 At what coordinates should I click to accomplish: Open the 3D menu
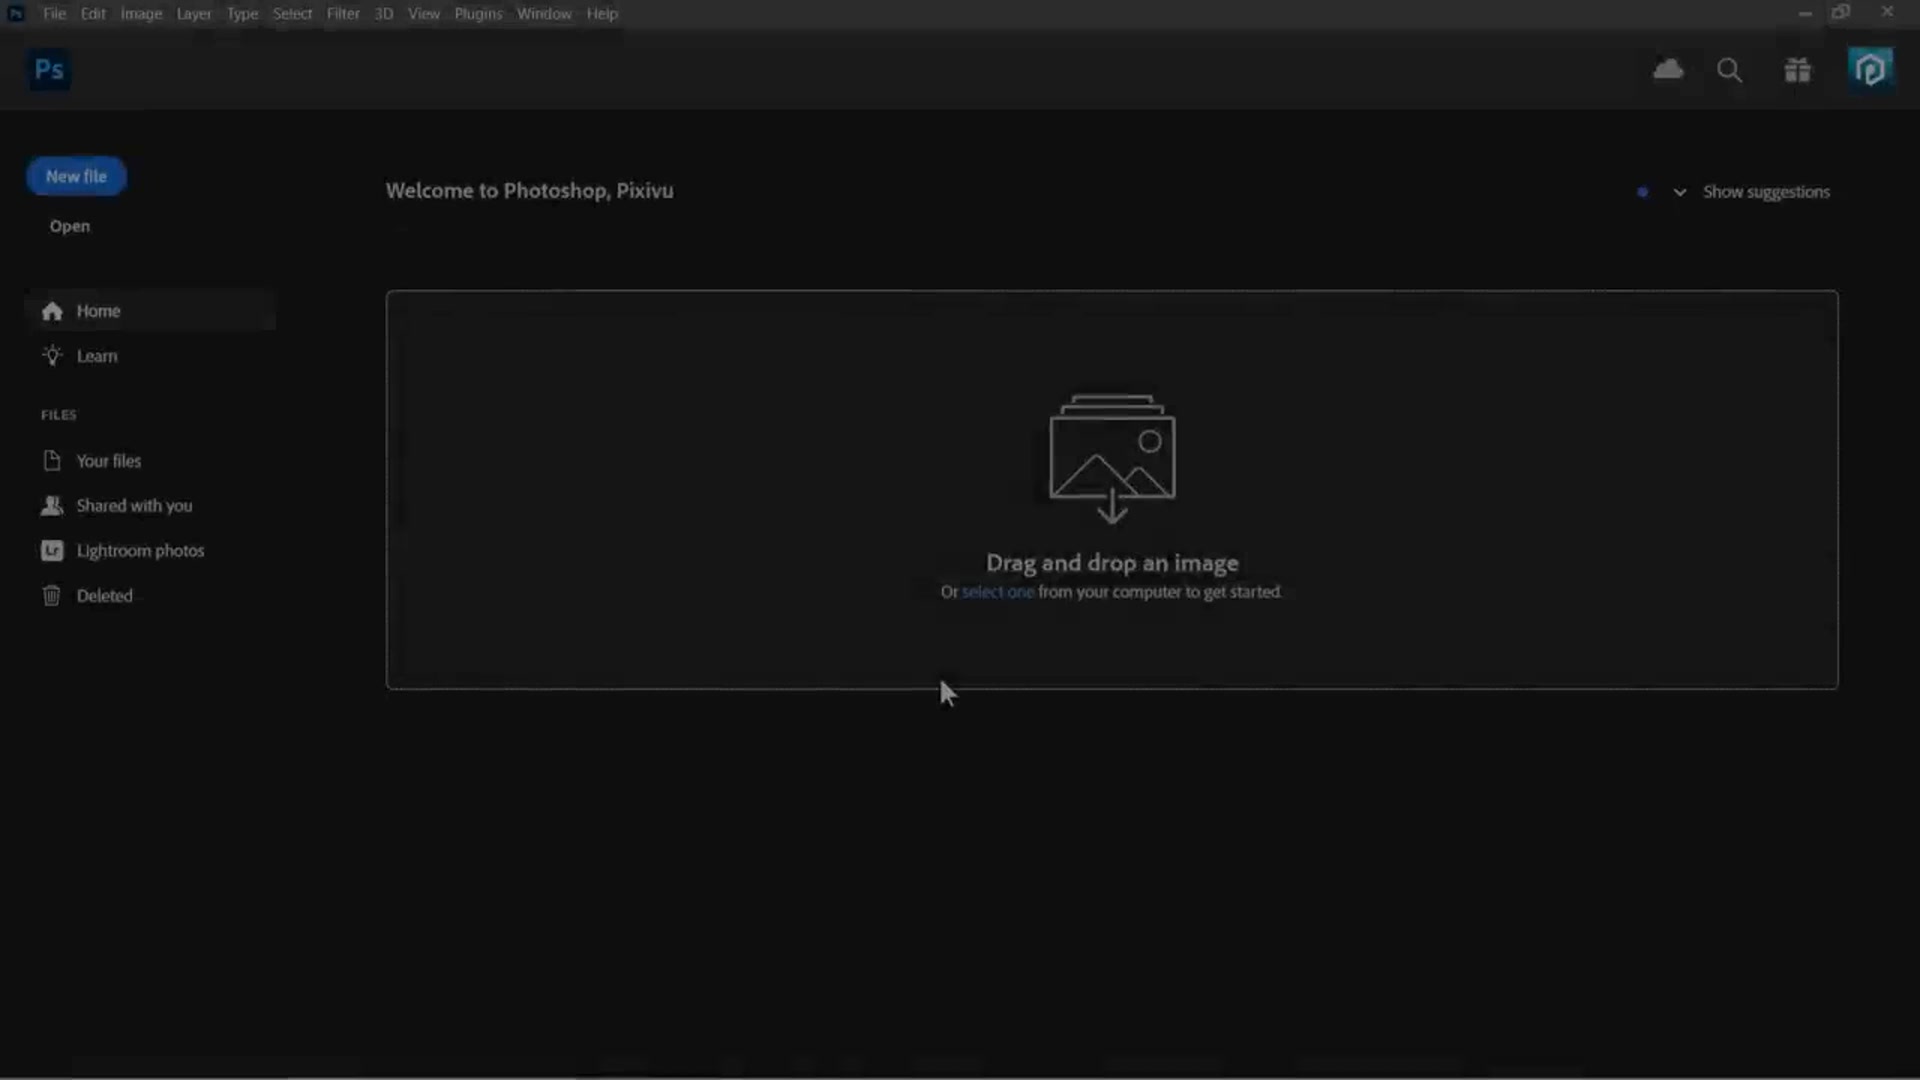384,14
